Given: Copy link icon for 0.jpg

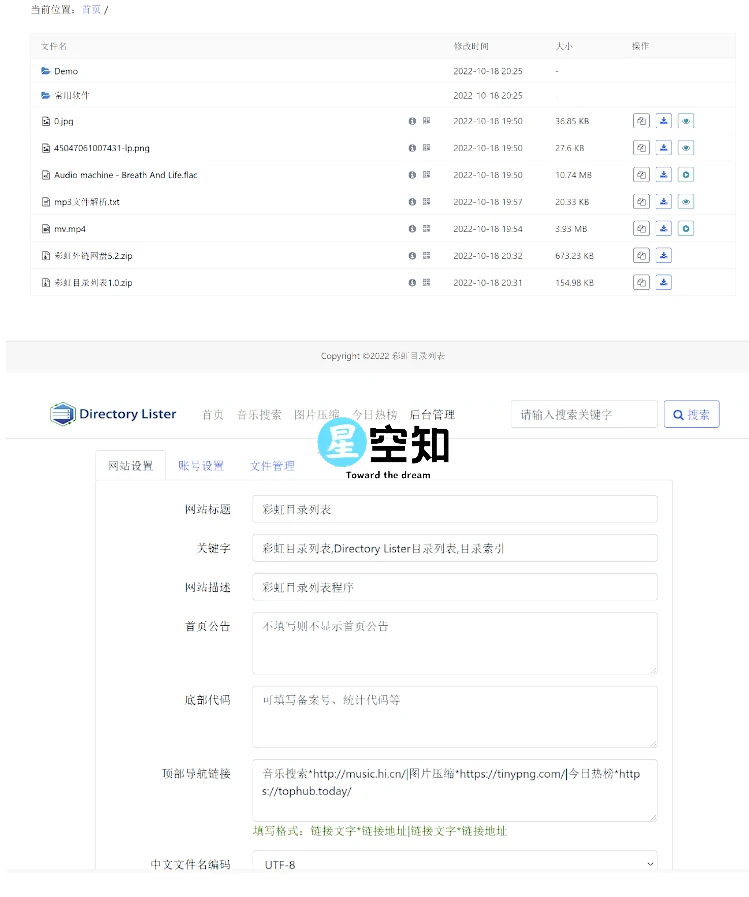Looking at the screenshot, I should 641,121.
